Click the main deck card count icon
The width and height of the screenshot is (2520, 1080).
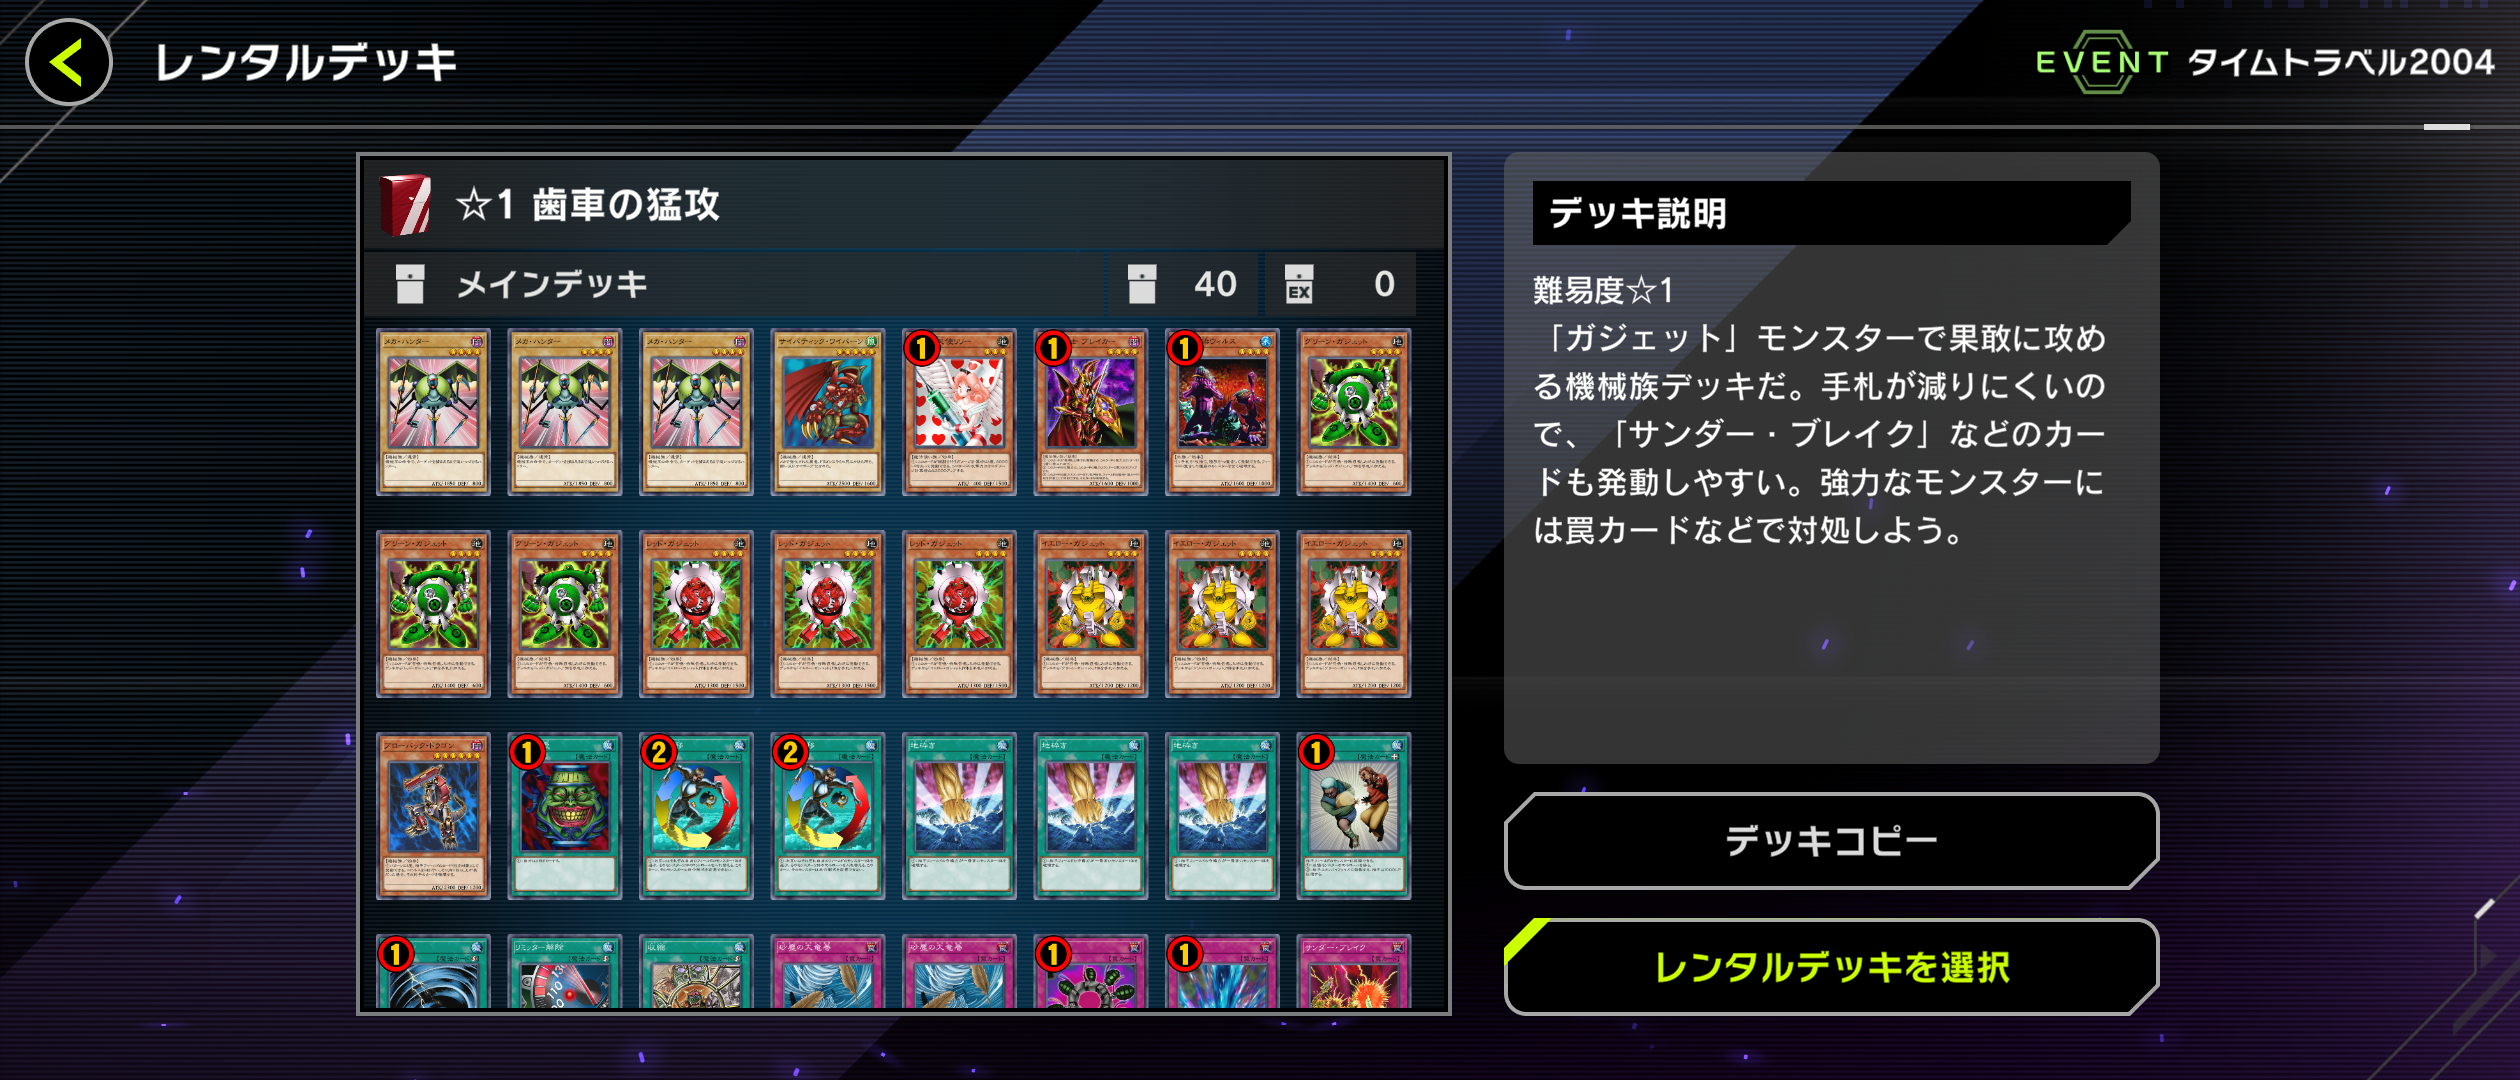[1142, 284]
